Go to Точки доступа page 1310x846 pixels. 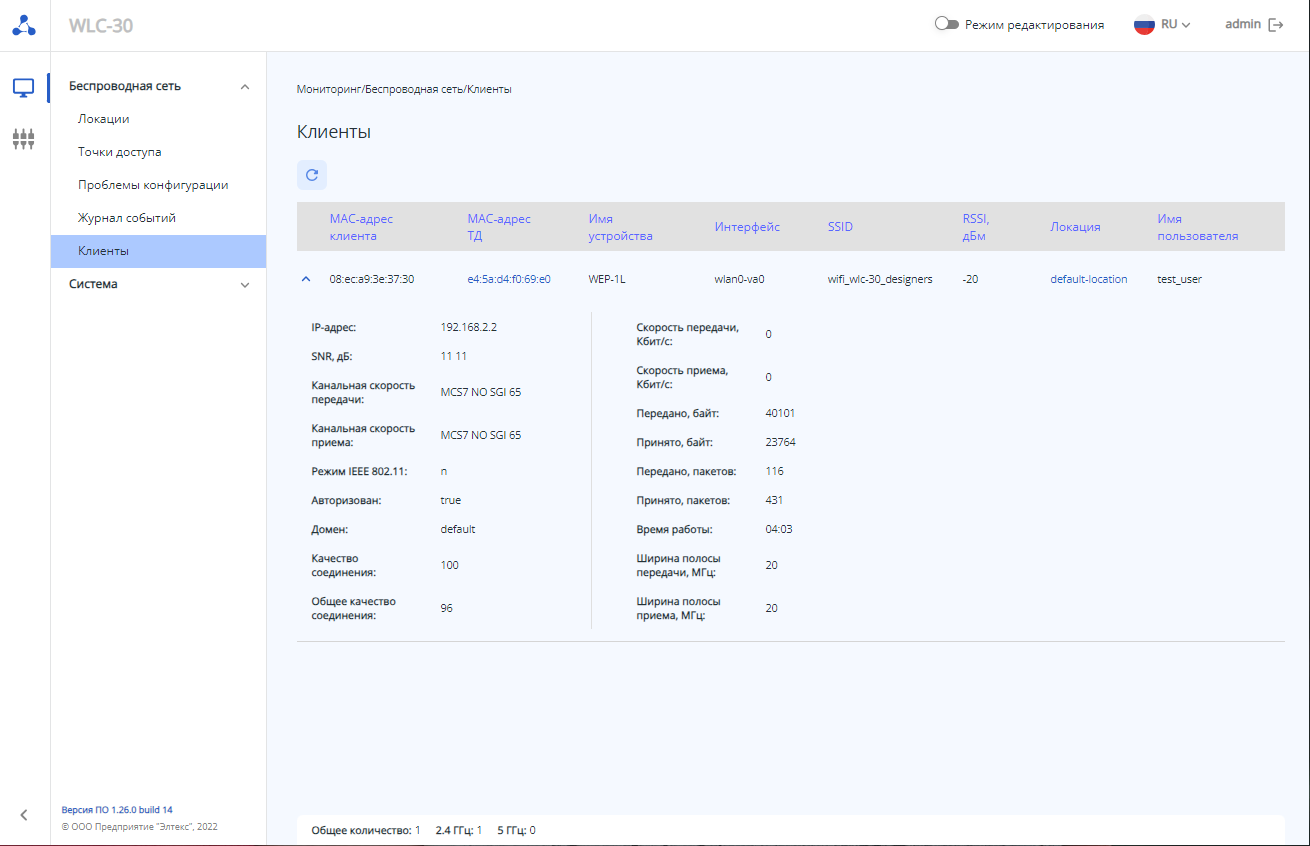point(120,152)
